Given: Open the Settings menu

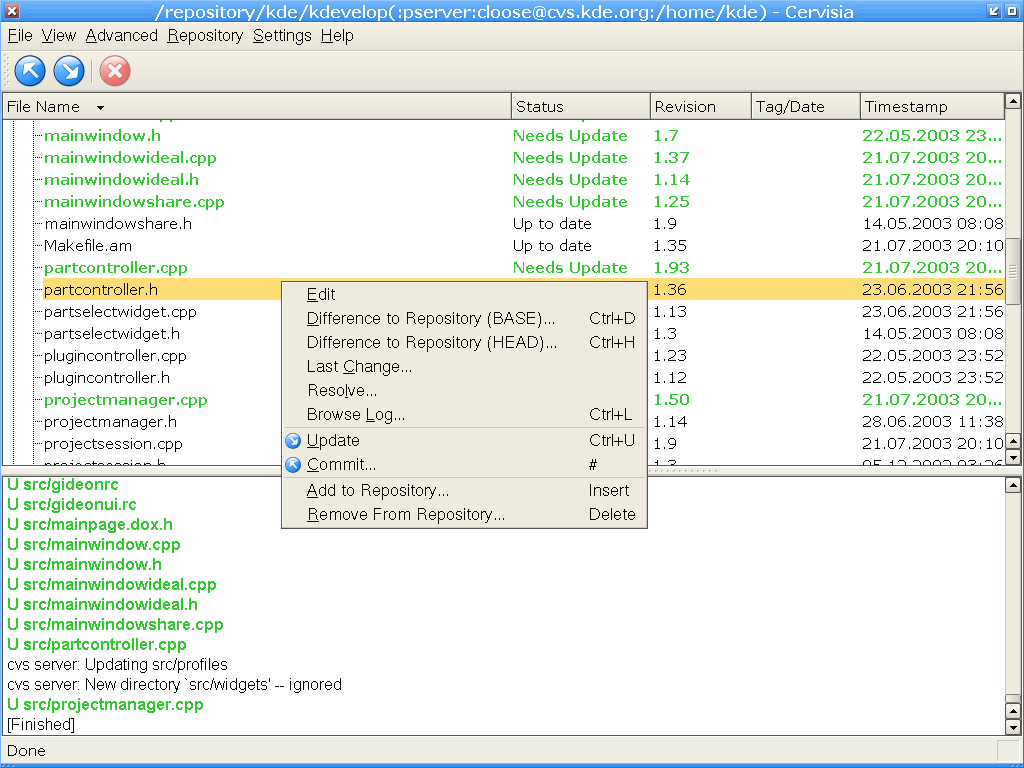Looking at the screenshot, I should pos(282,36).
